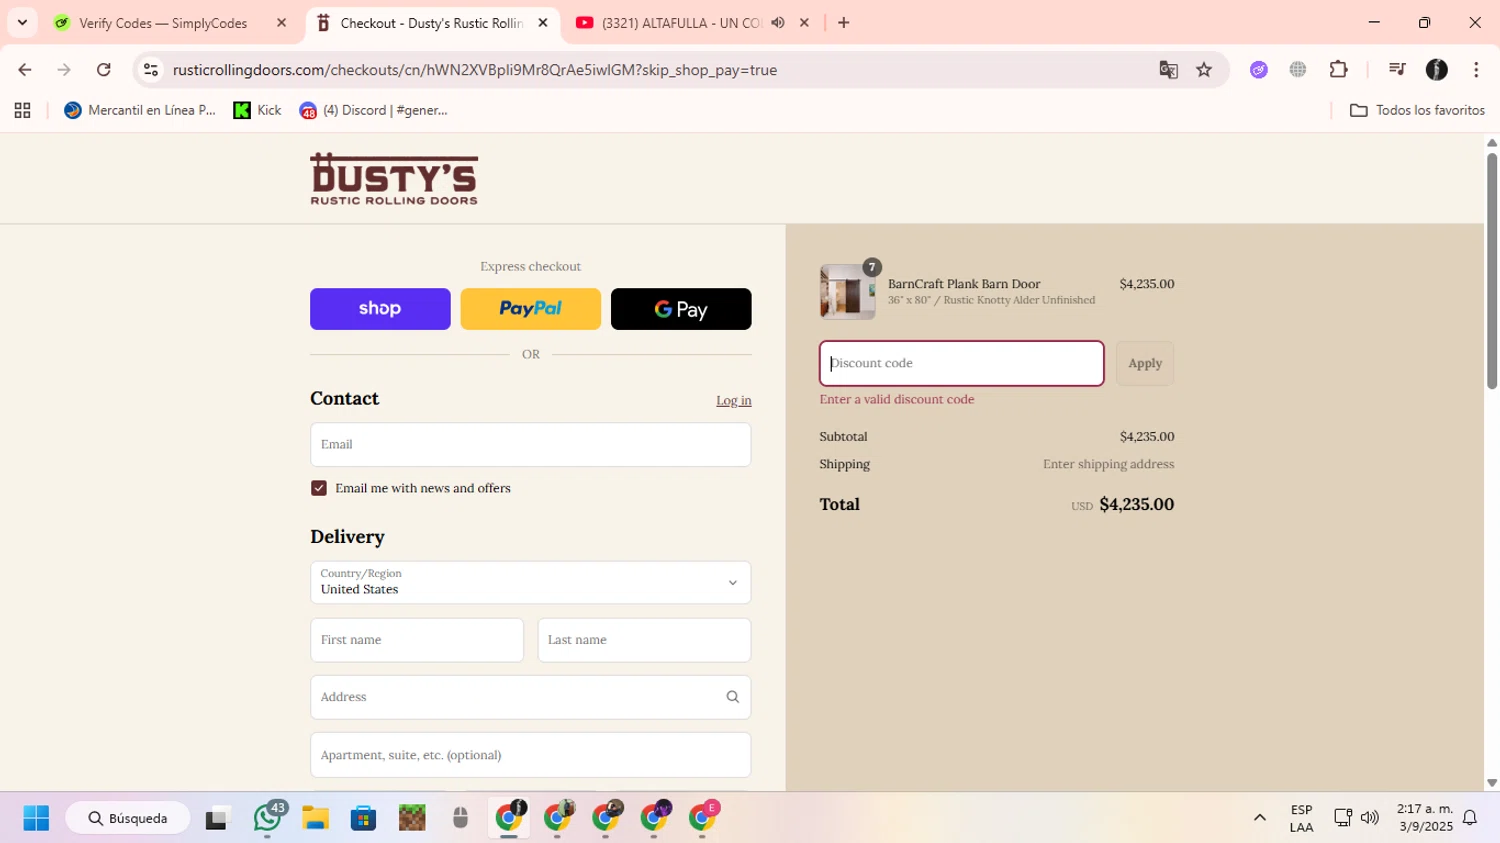Click Dusty's Rustic Rolling Doors logo
This screenshot has width=1500, height=843.
point(394,179)
